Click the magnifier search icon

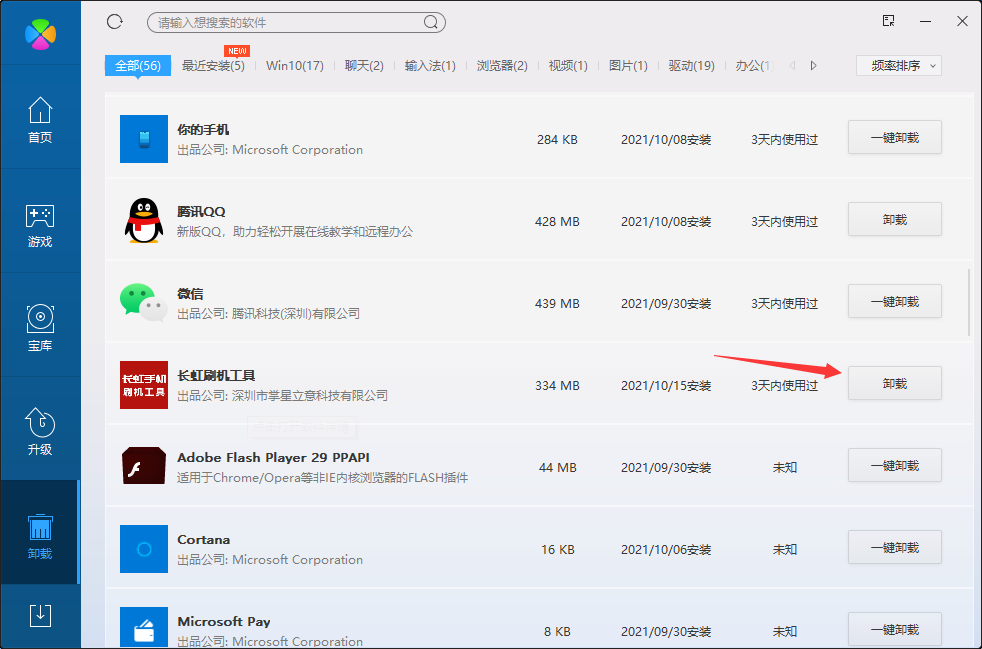pos(430,23)
